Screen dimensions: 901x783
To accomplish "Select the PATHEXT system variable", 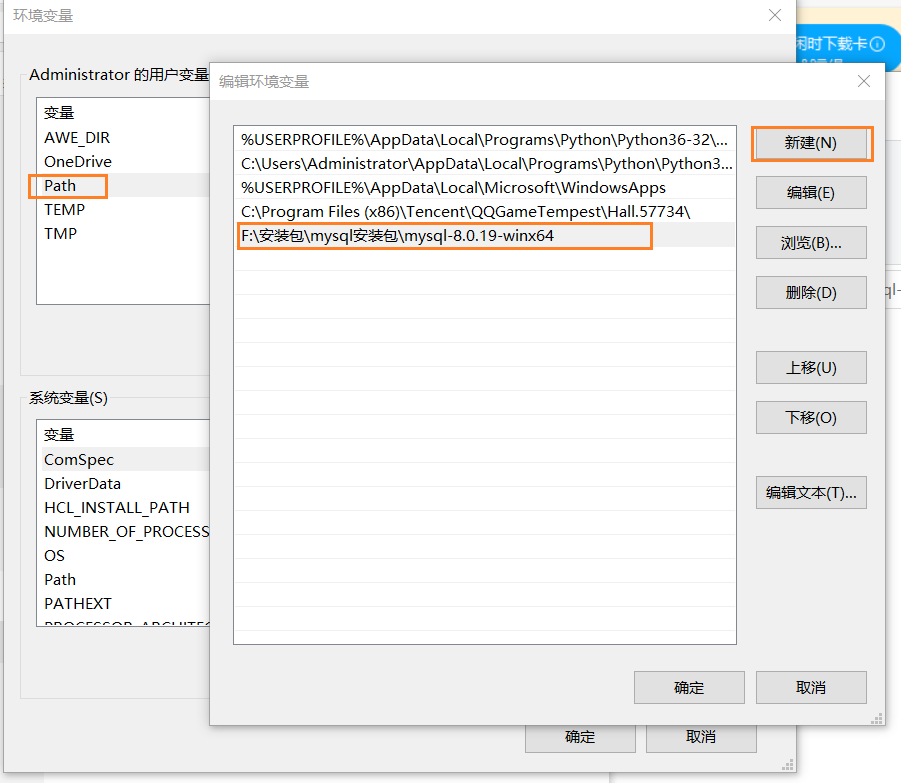I will click(77, 603).
